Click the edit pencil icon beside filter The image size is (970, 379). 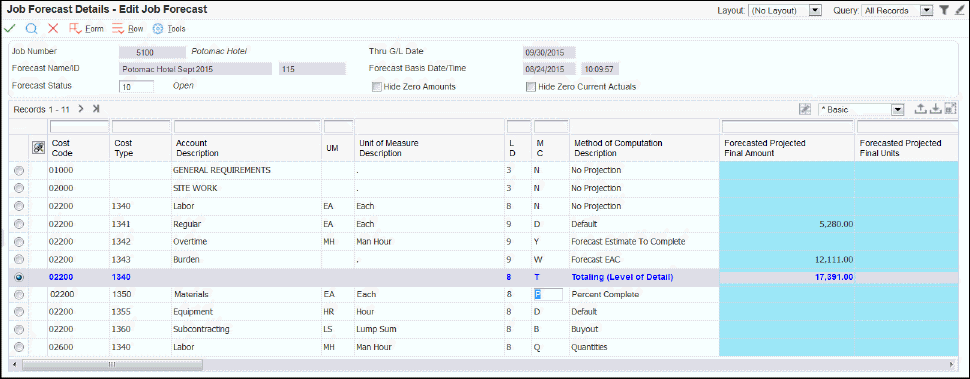[959, 11]
